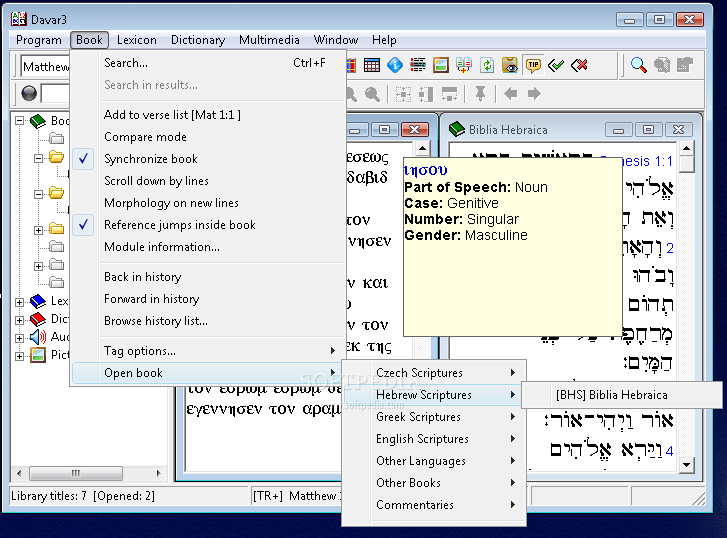
Task: Click the Pictures tree icon
Action: (38, 355)
